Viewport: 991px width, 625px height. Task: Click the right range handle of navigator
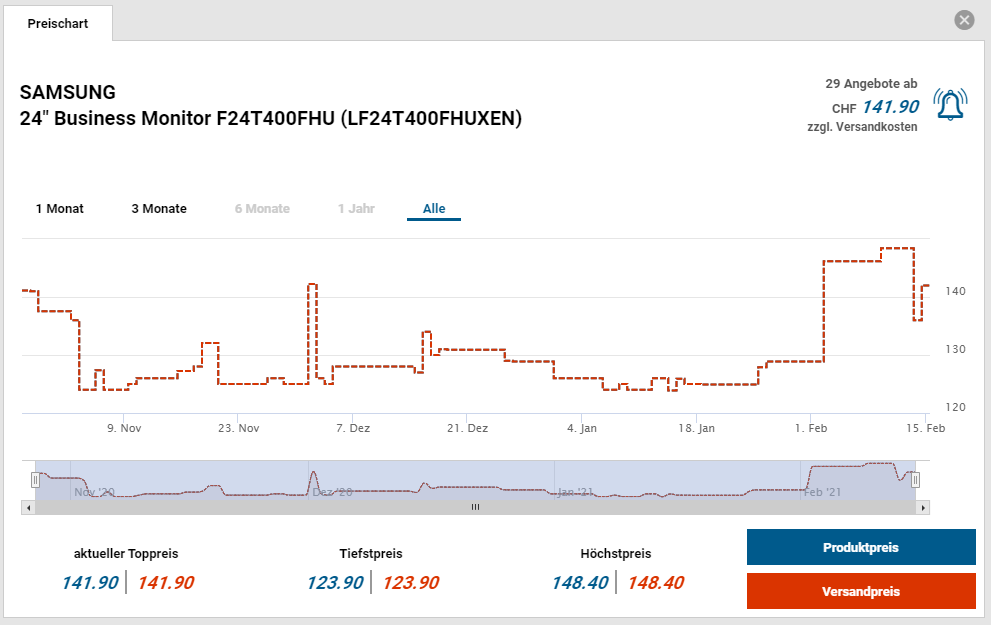pyautogui.click(x=915, y=480)
